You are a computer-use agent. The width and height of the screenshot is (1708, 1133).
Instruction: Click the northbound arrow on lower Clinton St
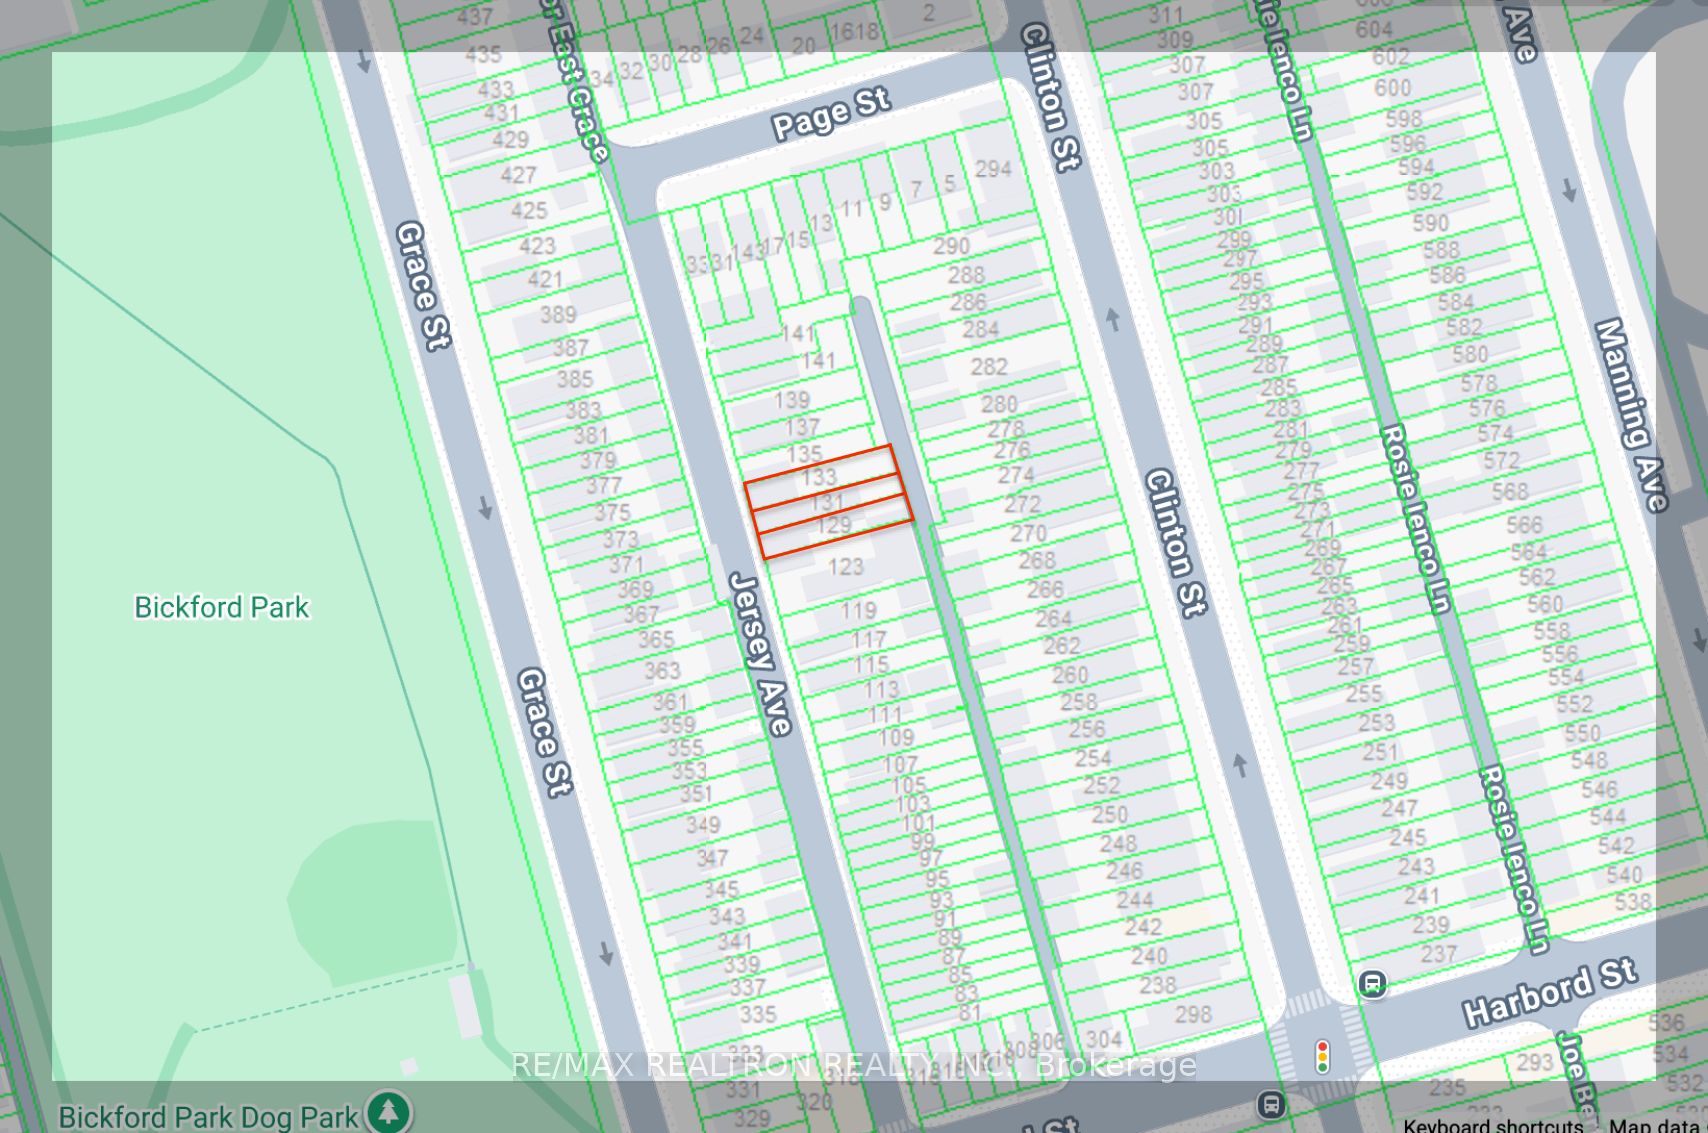pyautogui.click(x=1240, y=765)
